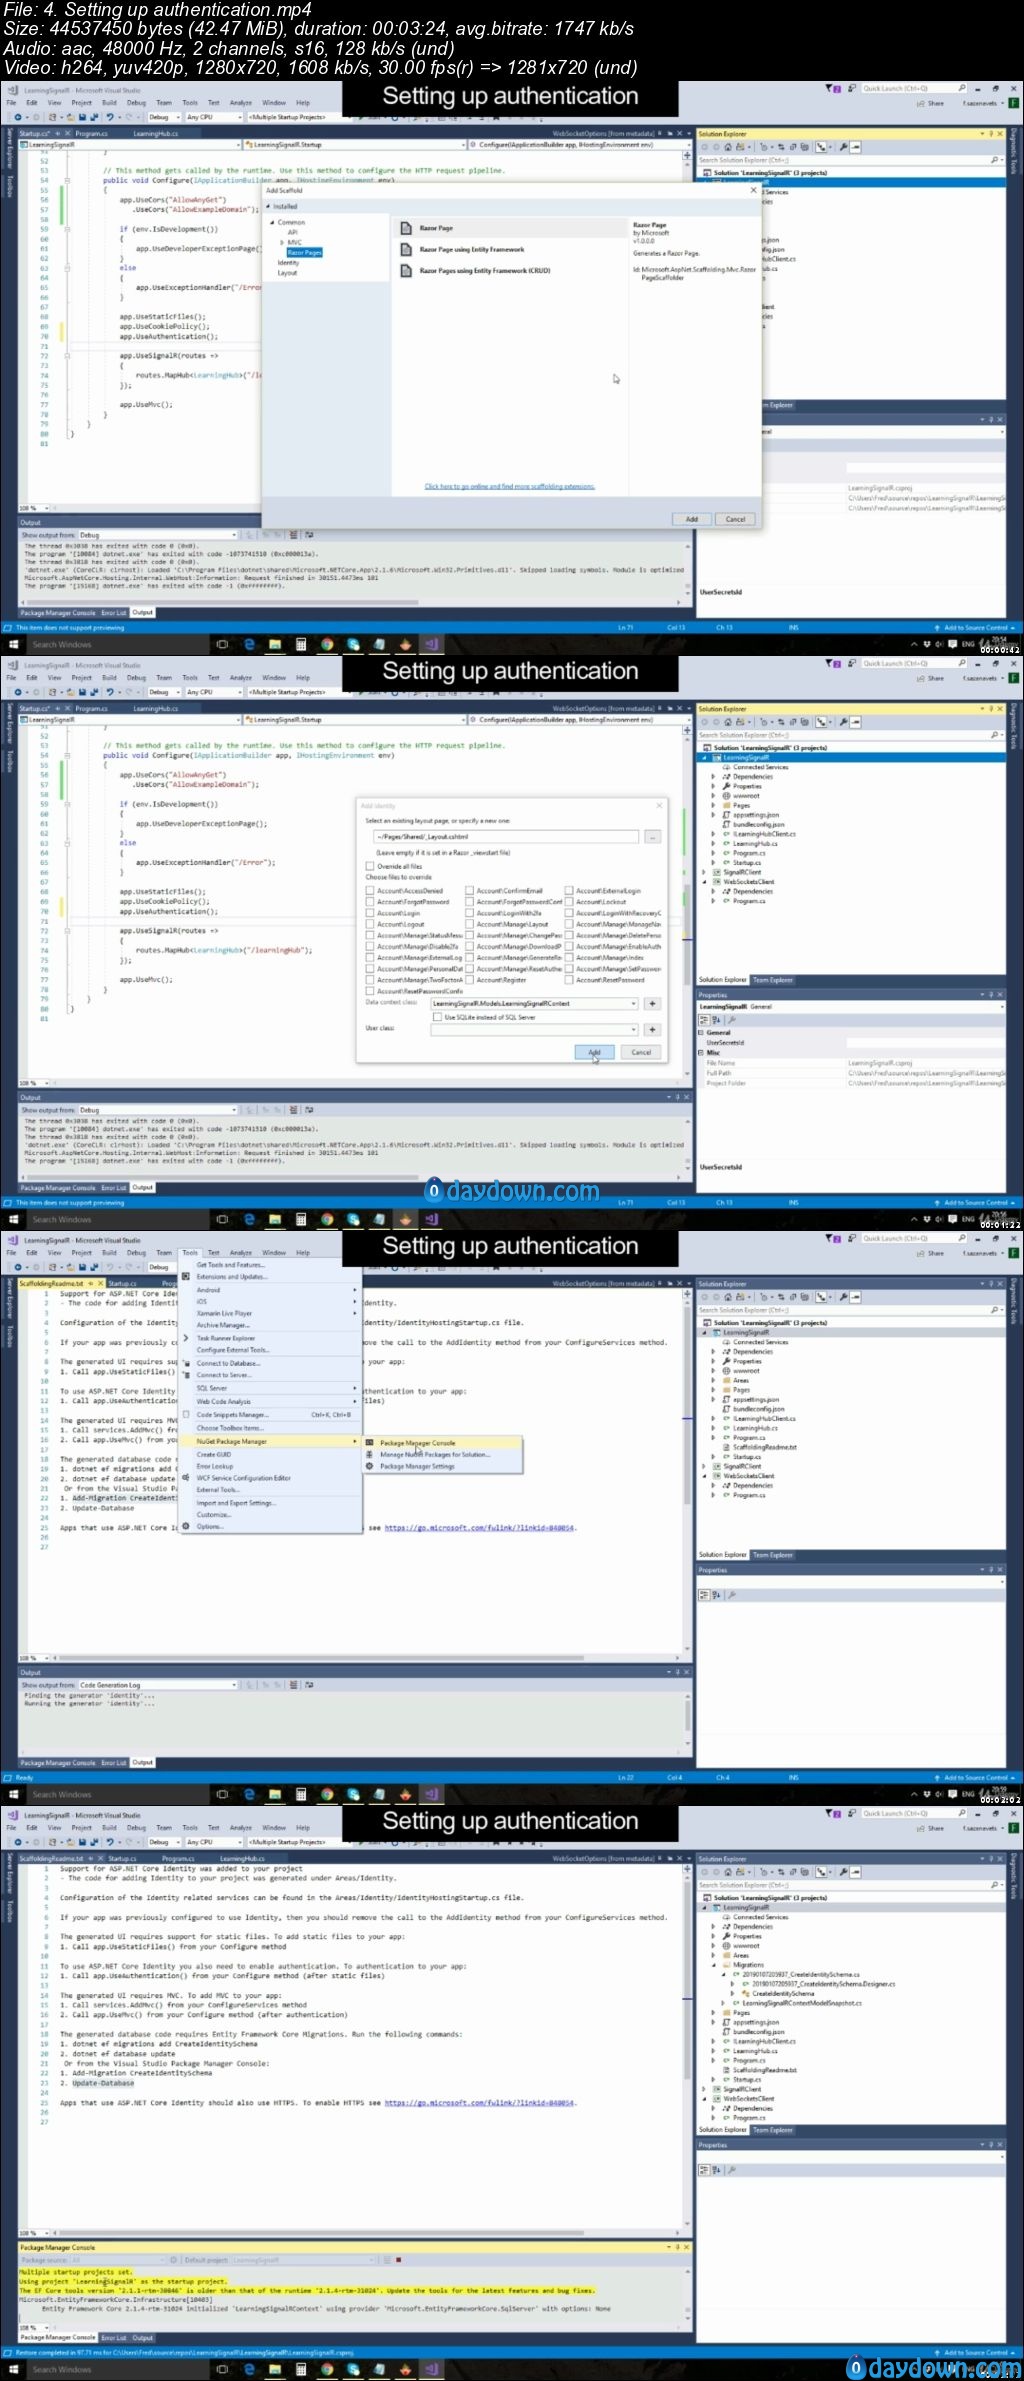Stop the command with the red Package Manager Console square

click(x=398, y=2260)
